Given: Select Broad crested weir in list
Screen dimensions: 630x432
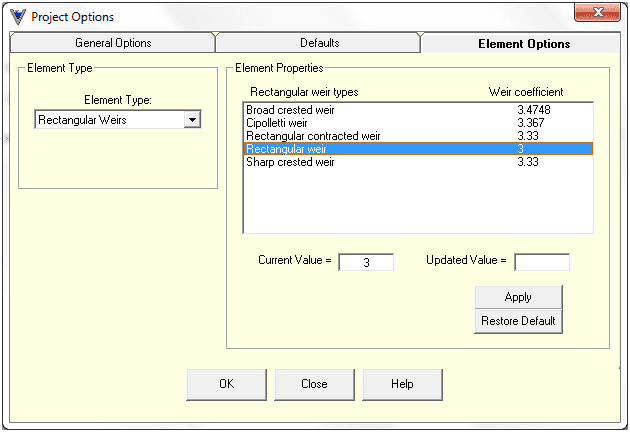Looking at the screenshot, I should (x=290, y=110).
